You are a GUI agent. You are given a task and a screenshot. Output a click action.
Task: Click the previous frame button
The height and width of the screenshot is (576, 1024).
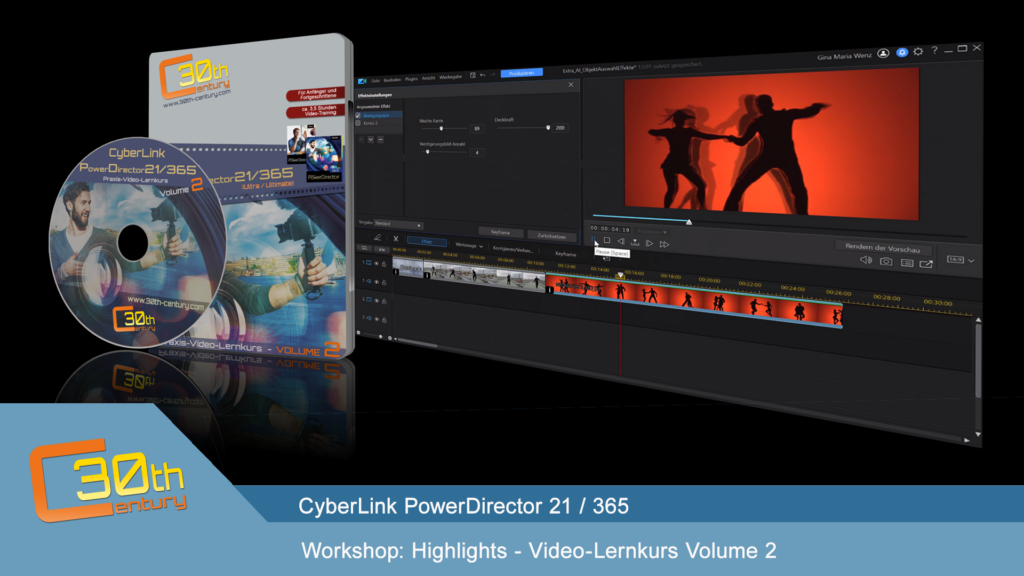point(621,241)
